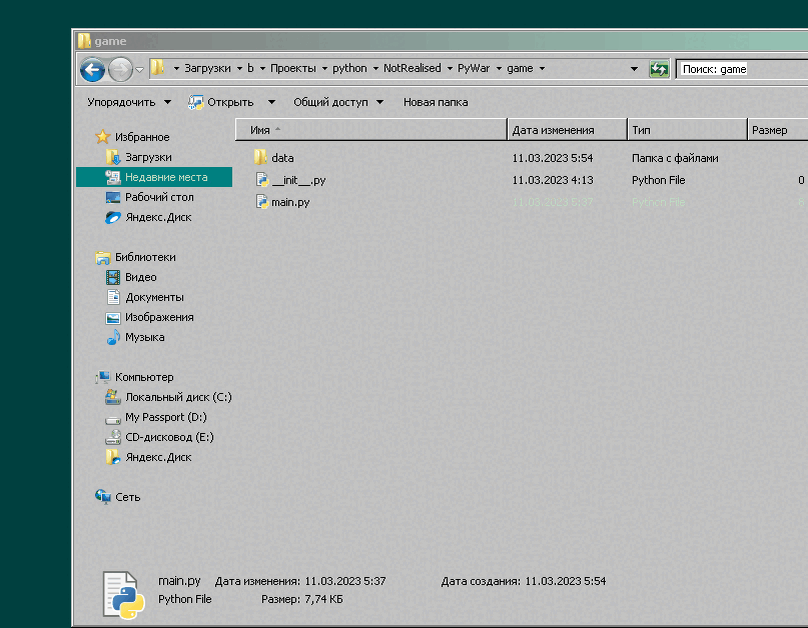
Task: Open the 'Общий доступ' menu
Action: point(338,102)
